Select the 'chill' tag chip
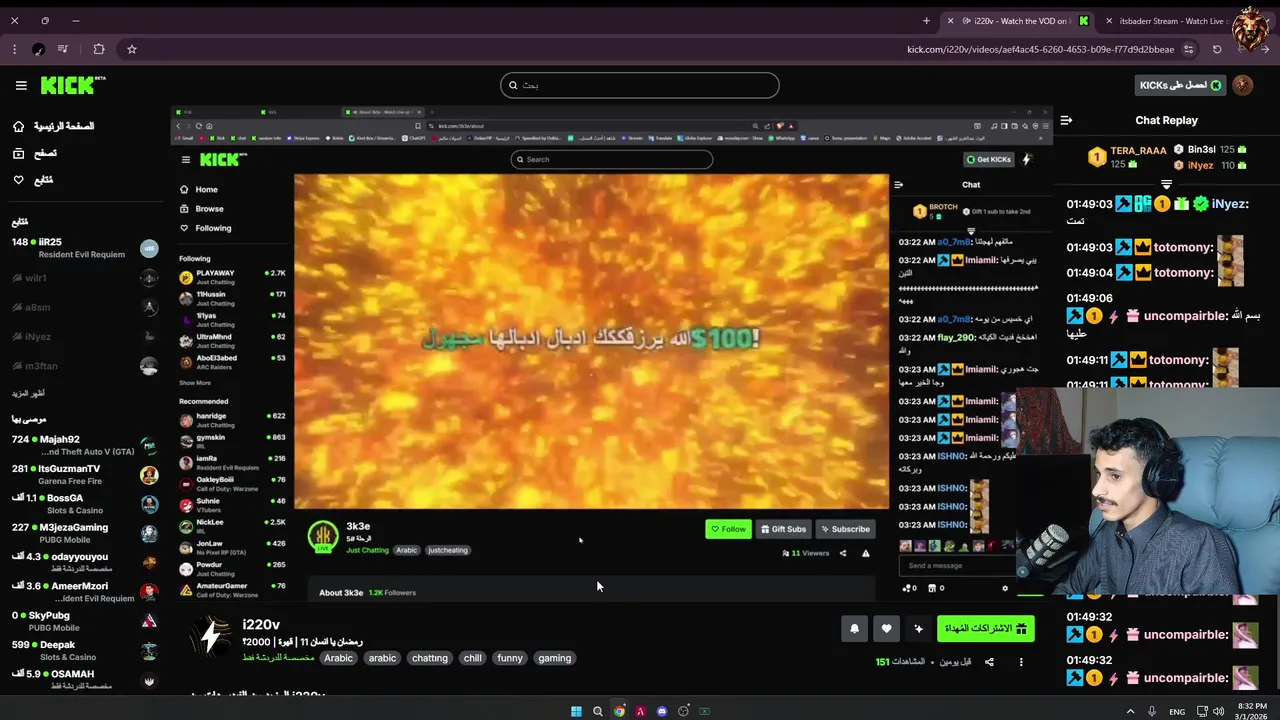Viewport: 1280px width, 720px height. [x=473, y=658]
